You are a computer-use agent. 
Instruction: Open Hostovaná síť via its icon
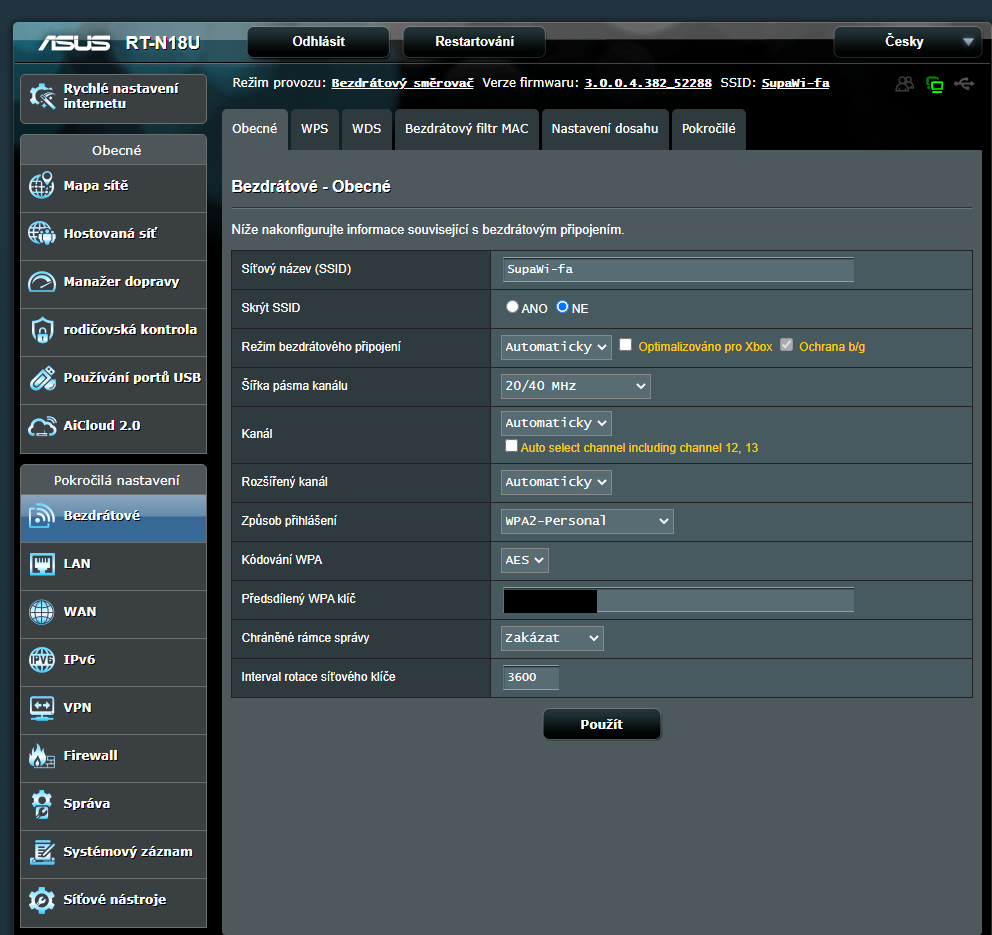(42, 234)
